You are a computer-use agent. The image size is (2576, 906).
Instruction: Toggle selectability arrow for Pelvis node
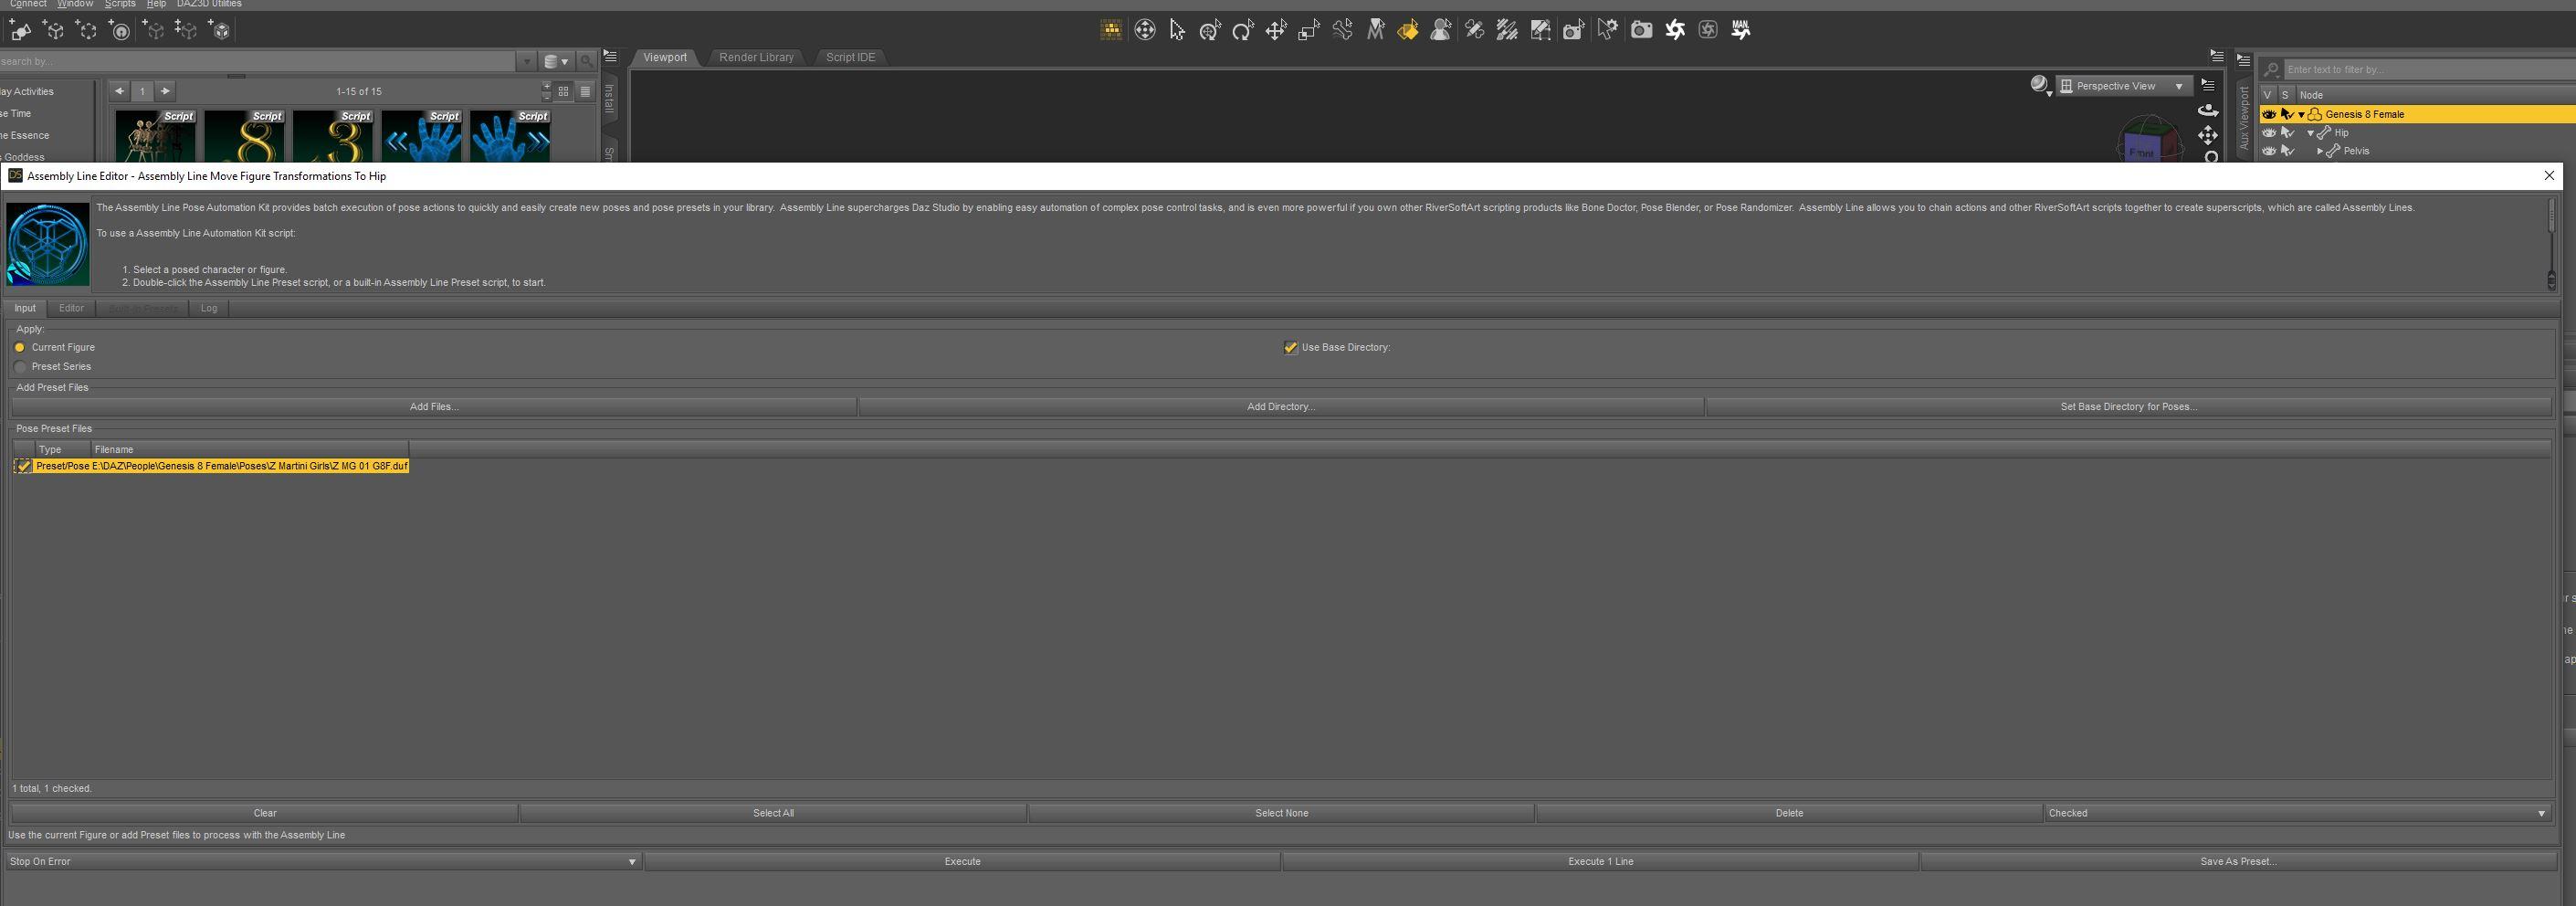click(x=2287, y=151)
